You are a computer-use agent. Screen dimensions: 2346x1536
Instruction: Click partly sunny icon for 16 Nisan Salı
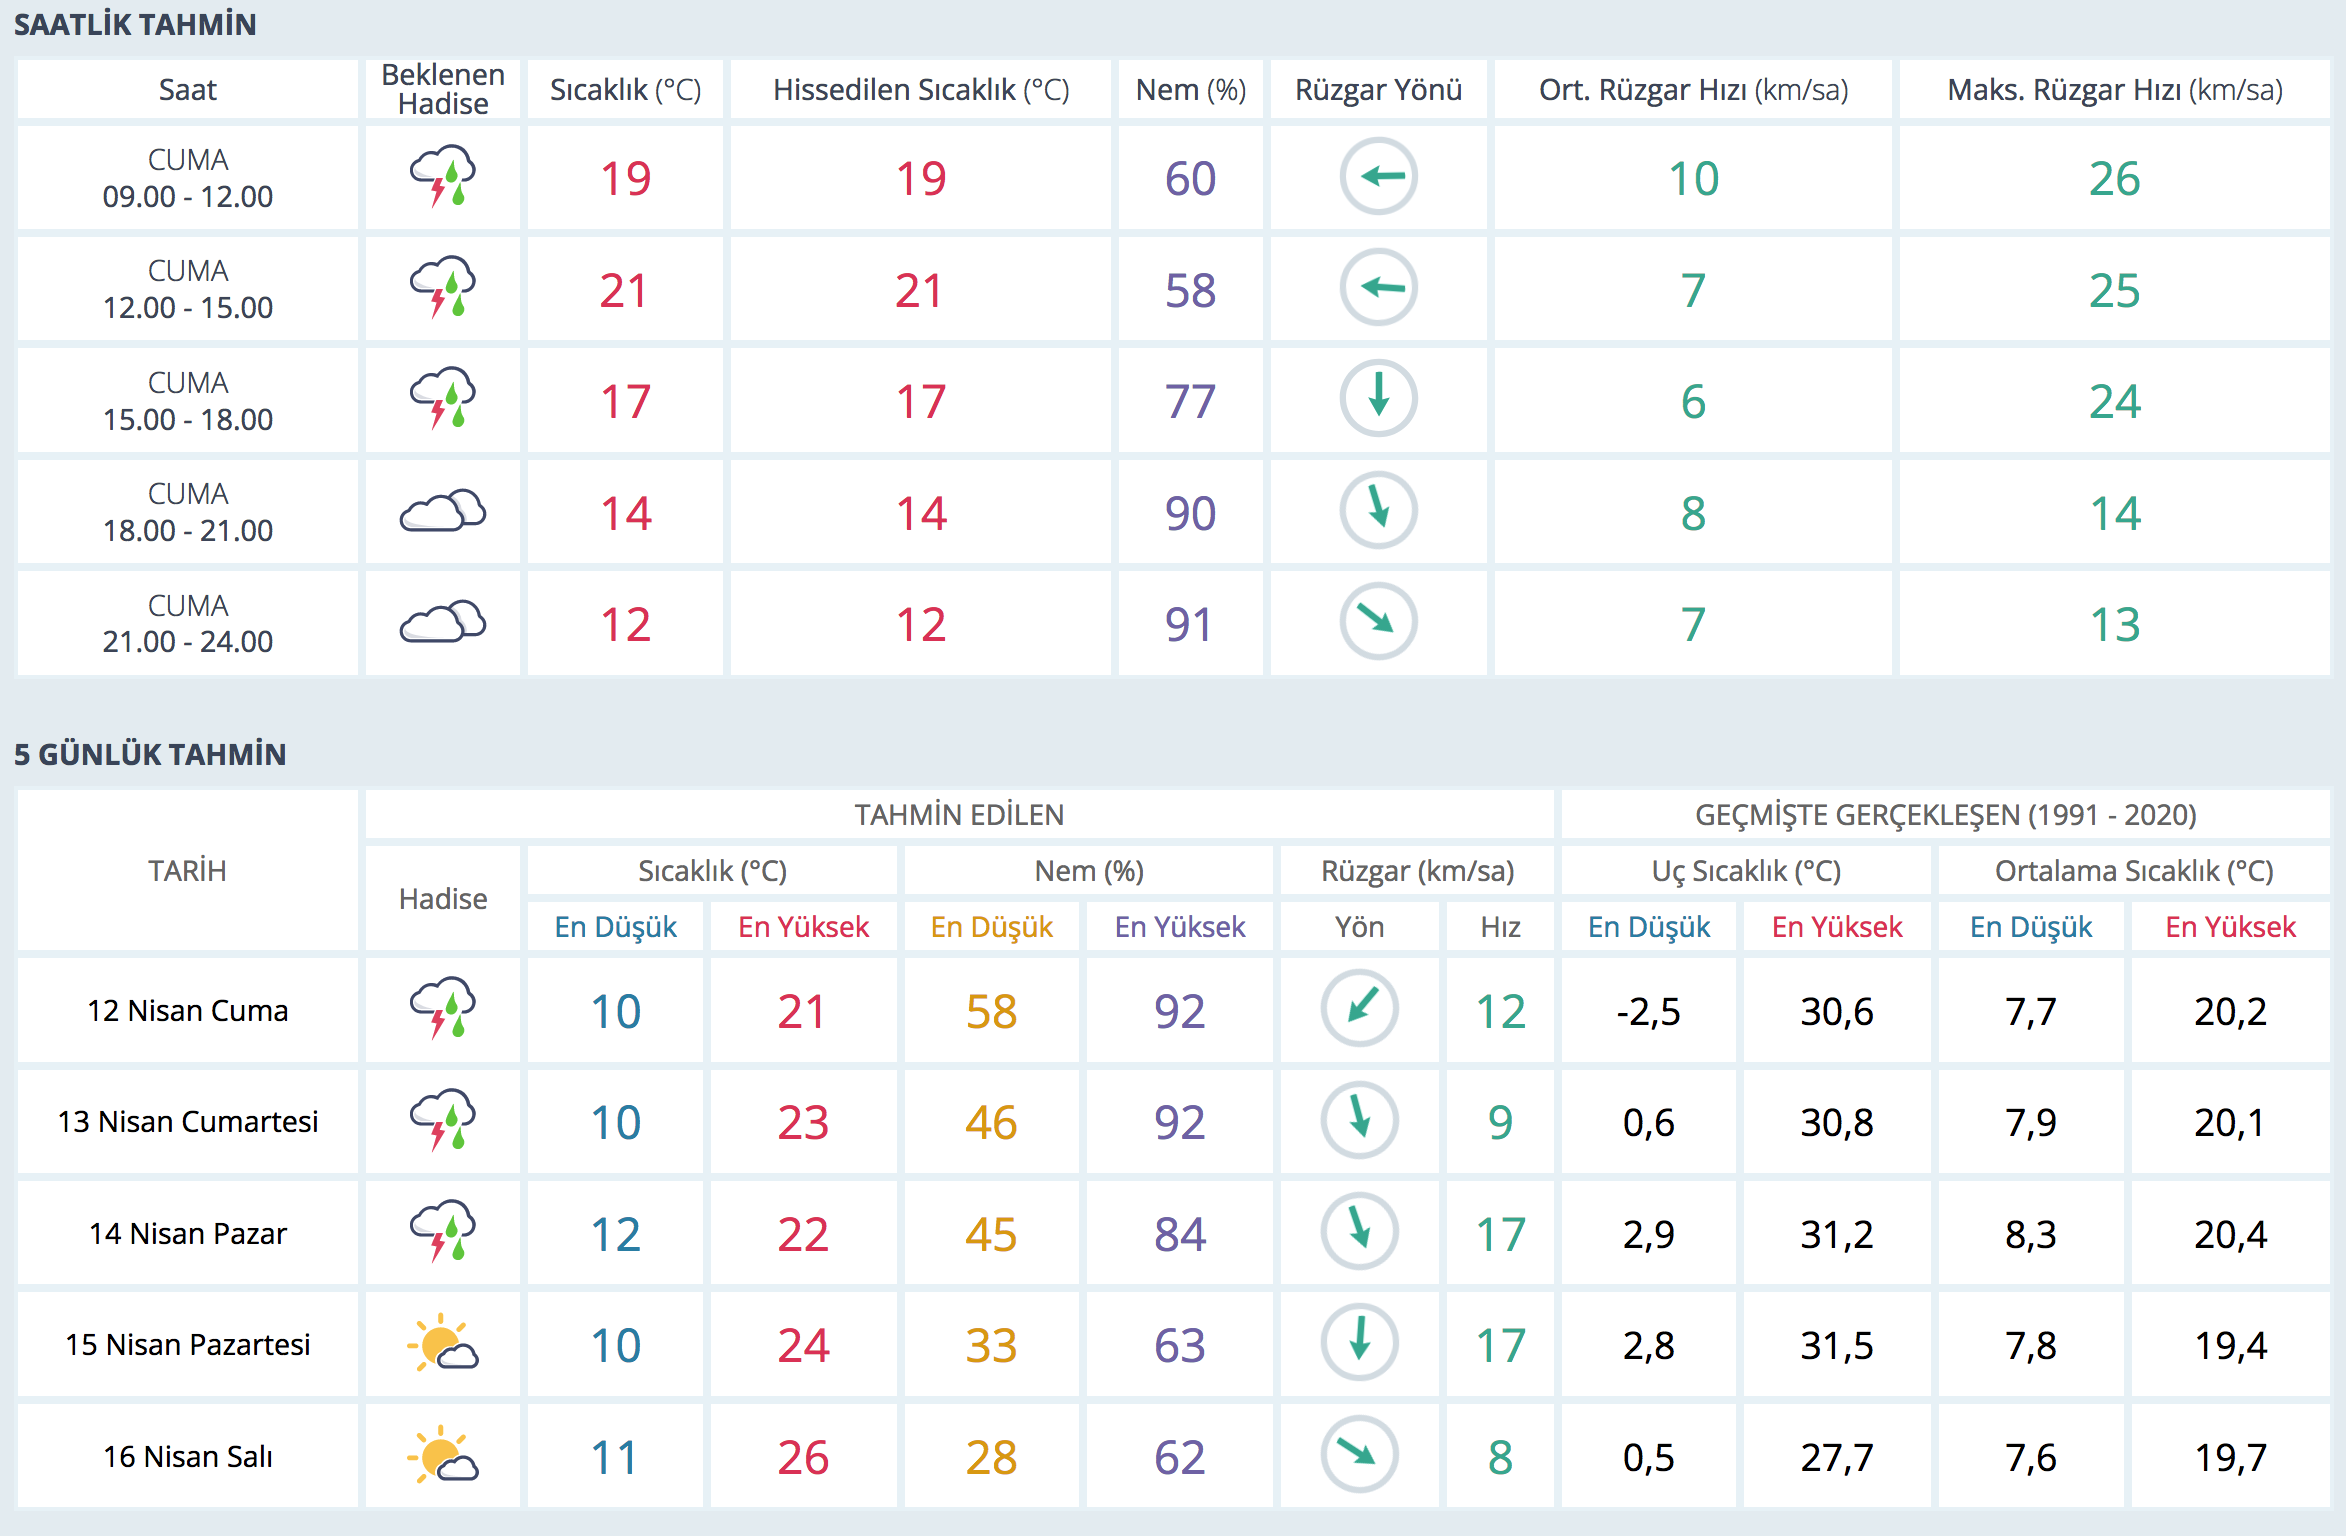coord(443,1456)
